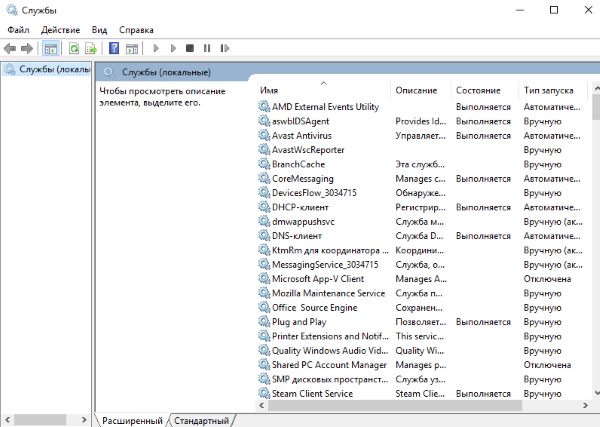The height and width of the screenshot is (427, 600).
Task: Toggle the action pane toolbar icon
Action: coord(132,49)
